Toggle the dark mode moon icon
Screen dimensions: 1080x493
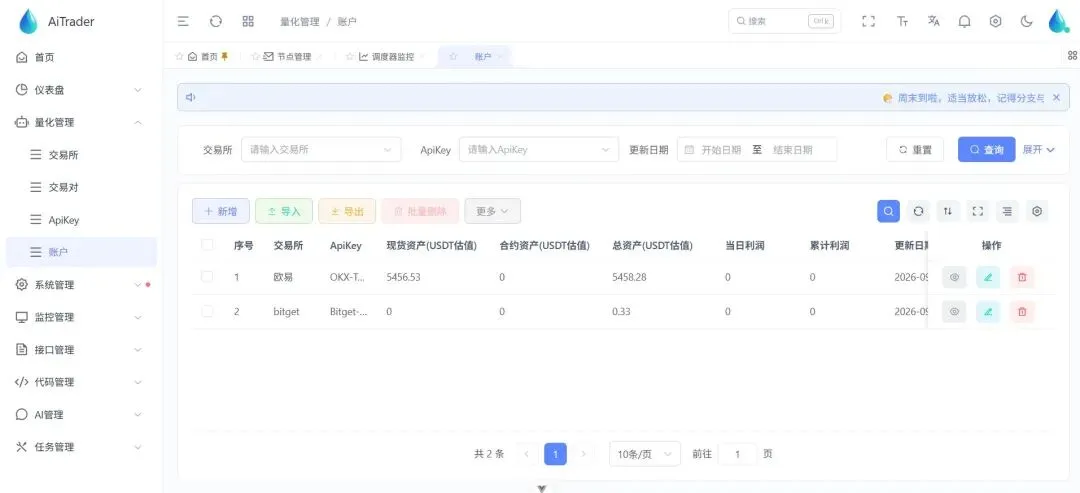[1026, 21]
